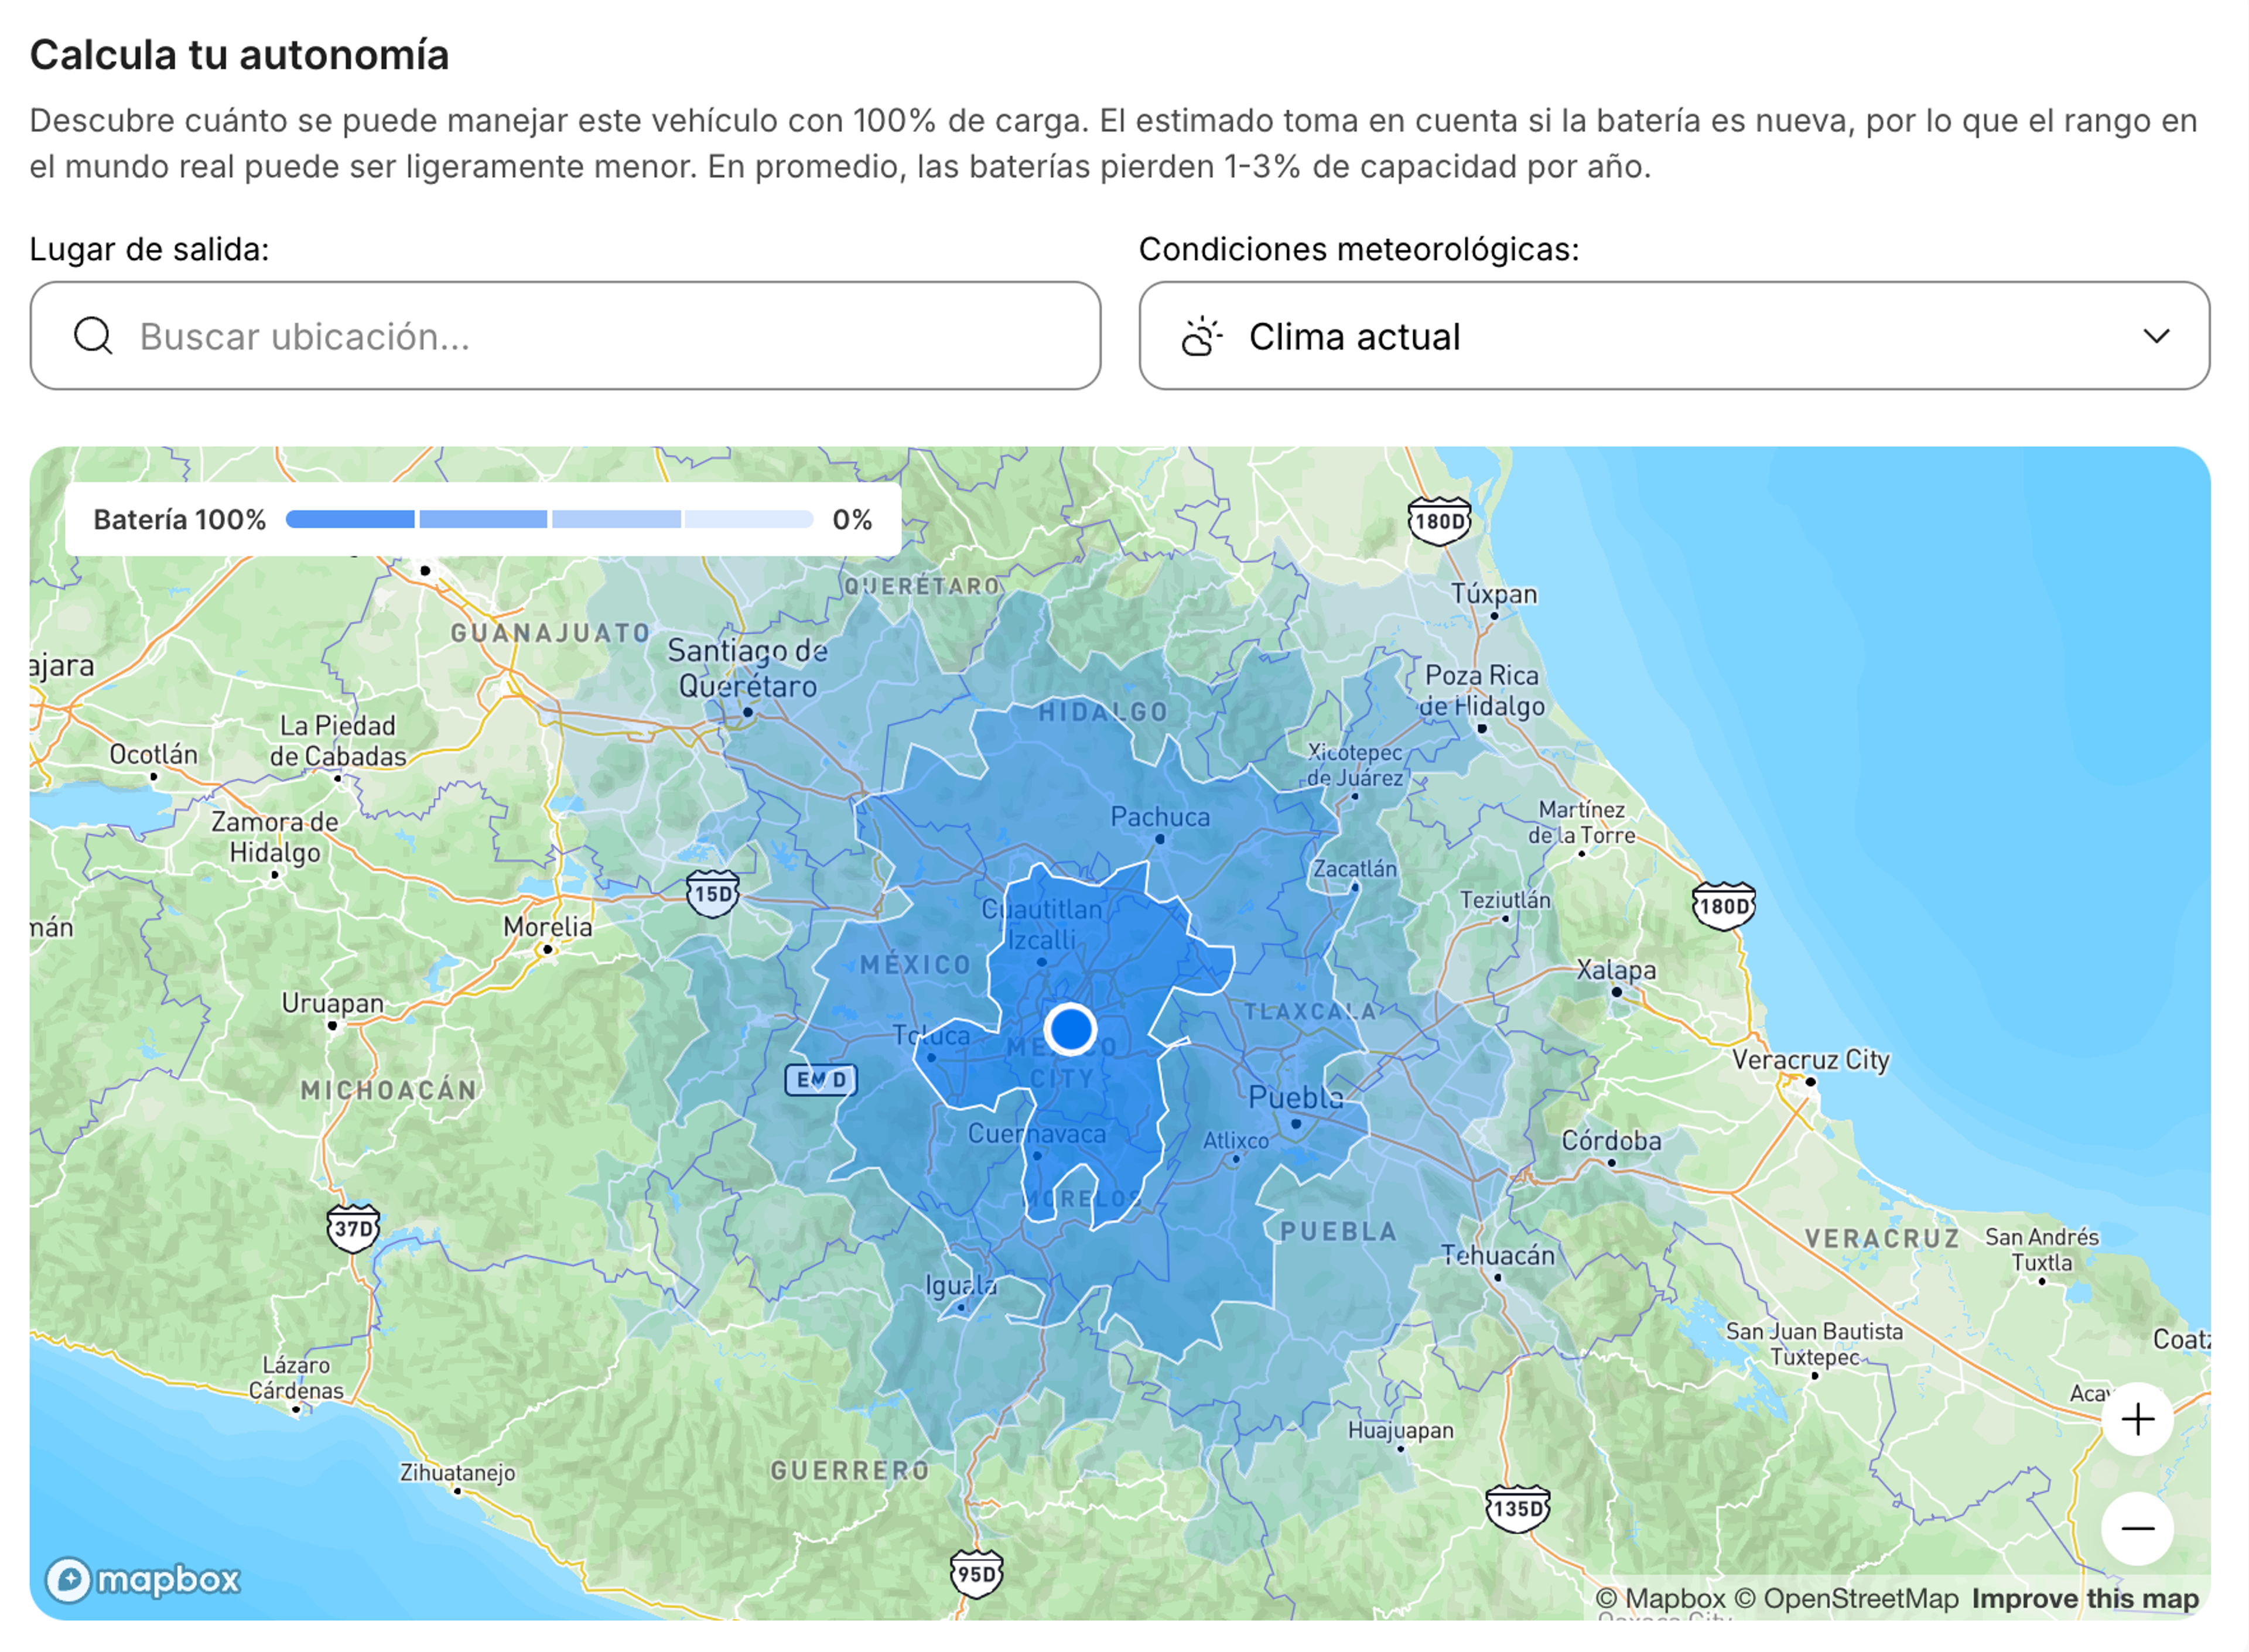Click the Xalapa map label

point(1616,970)
